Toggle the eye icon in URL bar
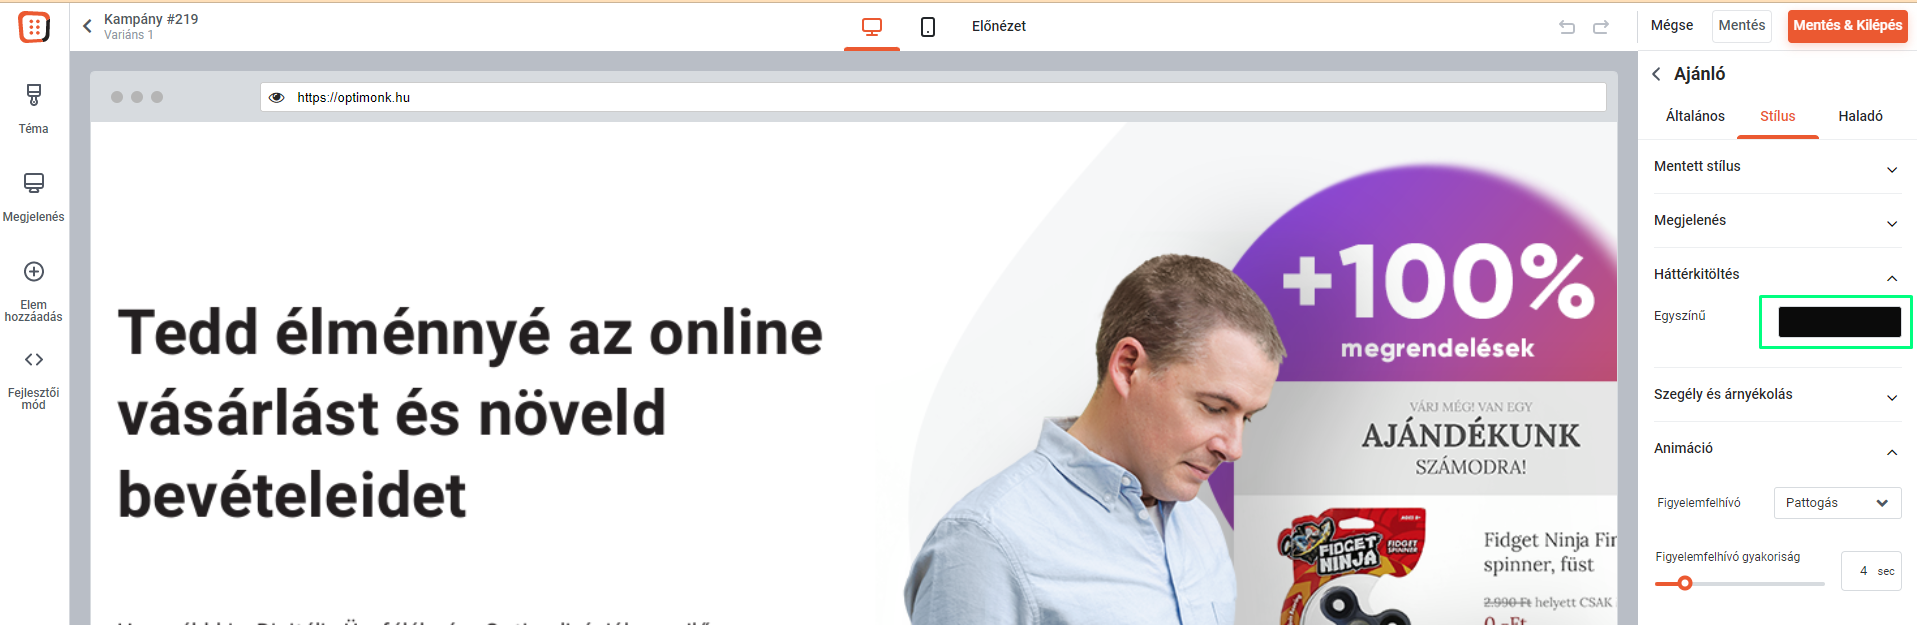This screenshot has height=625, width=1917. point(277,97)
